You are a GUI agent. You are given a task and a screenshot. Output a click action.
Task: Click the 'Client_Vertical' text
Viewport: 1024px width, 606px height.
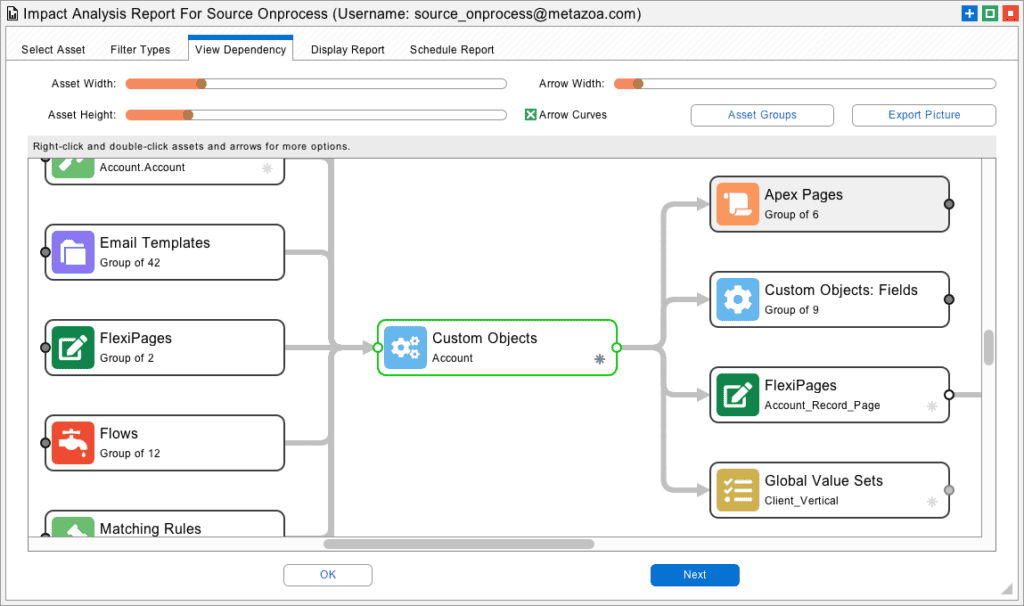tap(801, 500)
